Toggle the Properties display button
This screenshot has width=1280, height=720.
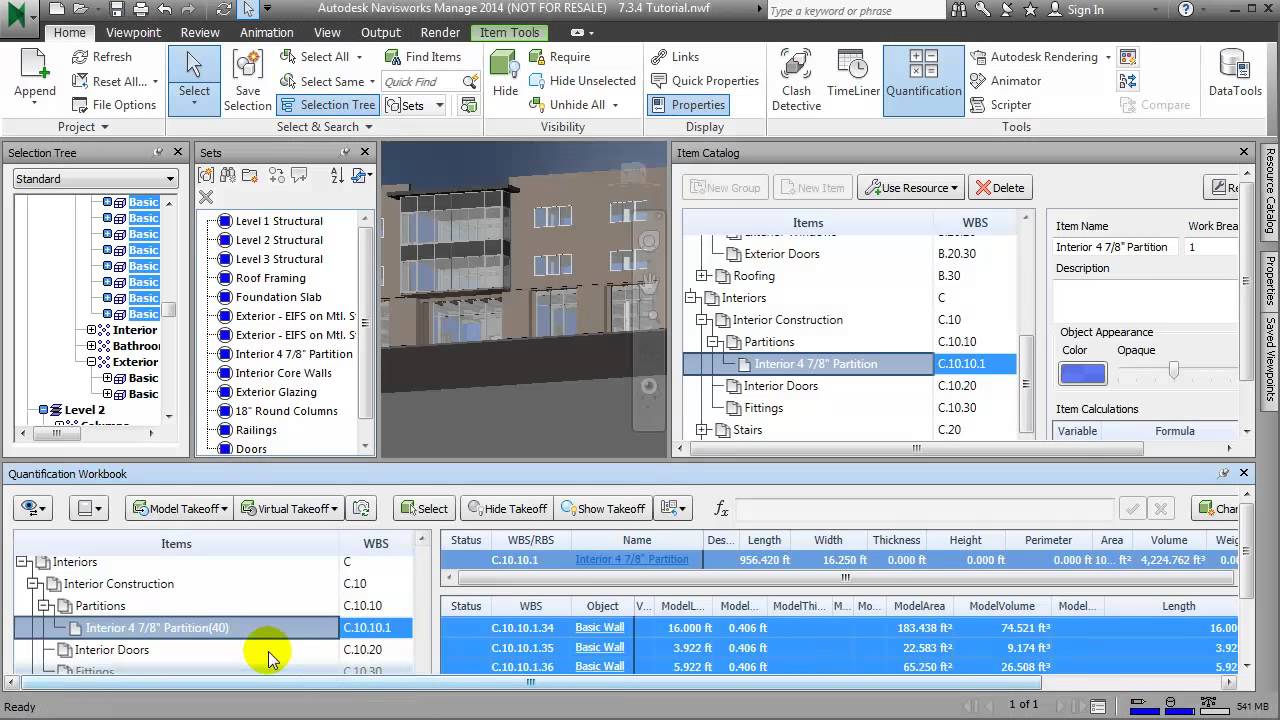coord(687,105)
